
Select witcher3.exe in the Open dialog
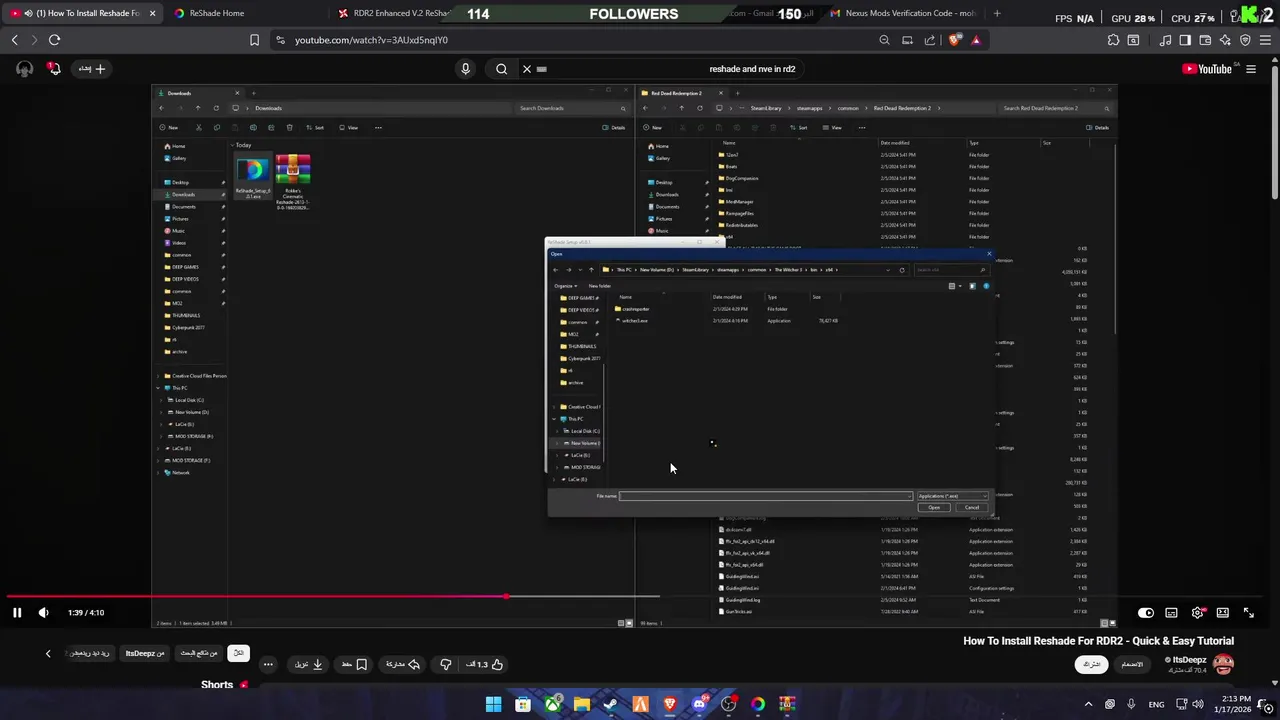click(x=633, y=321)
